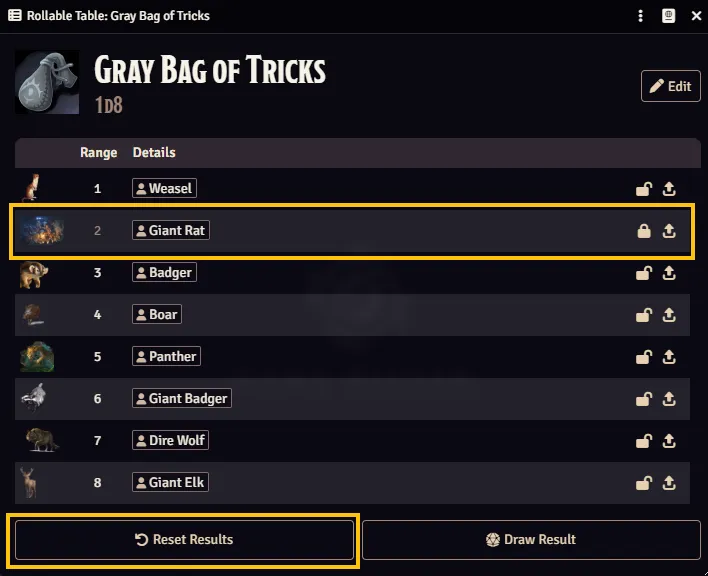Open the three-dot window options menu
Screen dimensions: 708x576
pyautogui.click(x=640, y=16)
